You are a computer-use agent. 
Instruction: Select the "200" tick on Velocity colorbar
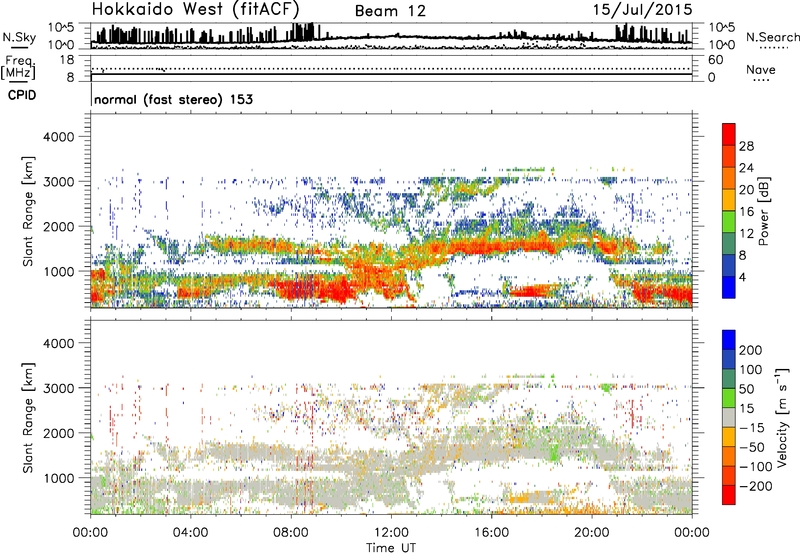pyautogui.click(x=751, y=350)
